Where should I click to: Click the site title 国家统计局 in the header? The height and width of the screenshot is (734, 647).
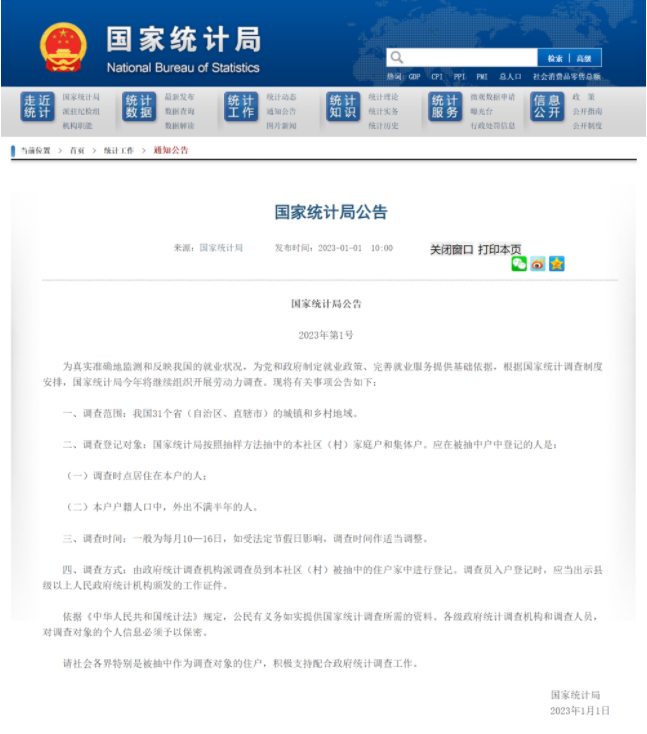(184, 39)
